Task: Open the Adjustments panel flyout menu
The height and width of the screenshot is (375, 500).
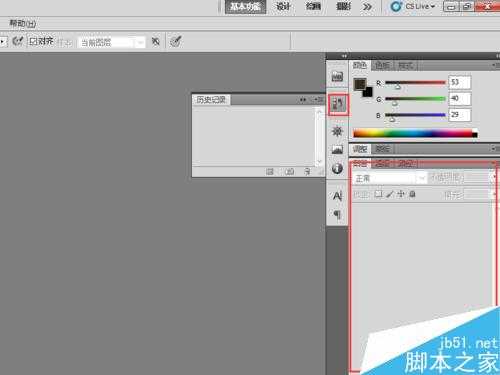Action: coord(495,148)
